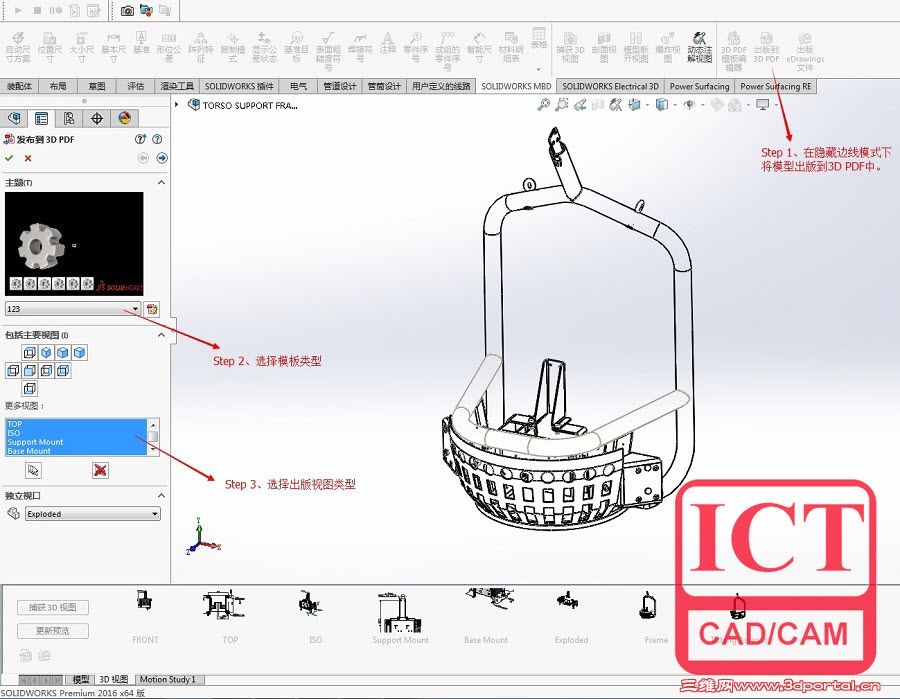Open the FeatureManager design tree tab
900x699 pixels.
(x=14, y=118)
